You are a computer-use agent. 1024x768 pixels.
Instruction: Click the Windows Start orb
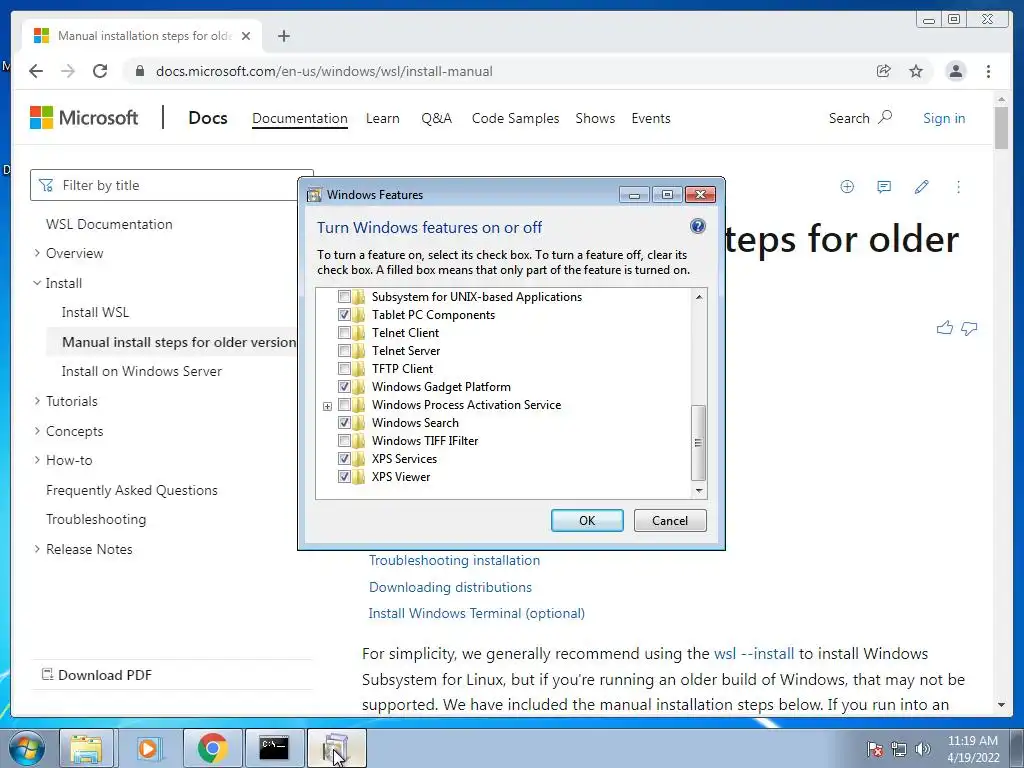[26, 748]
